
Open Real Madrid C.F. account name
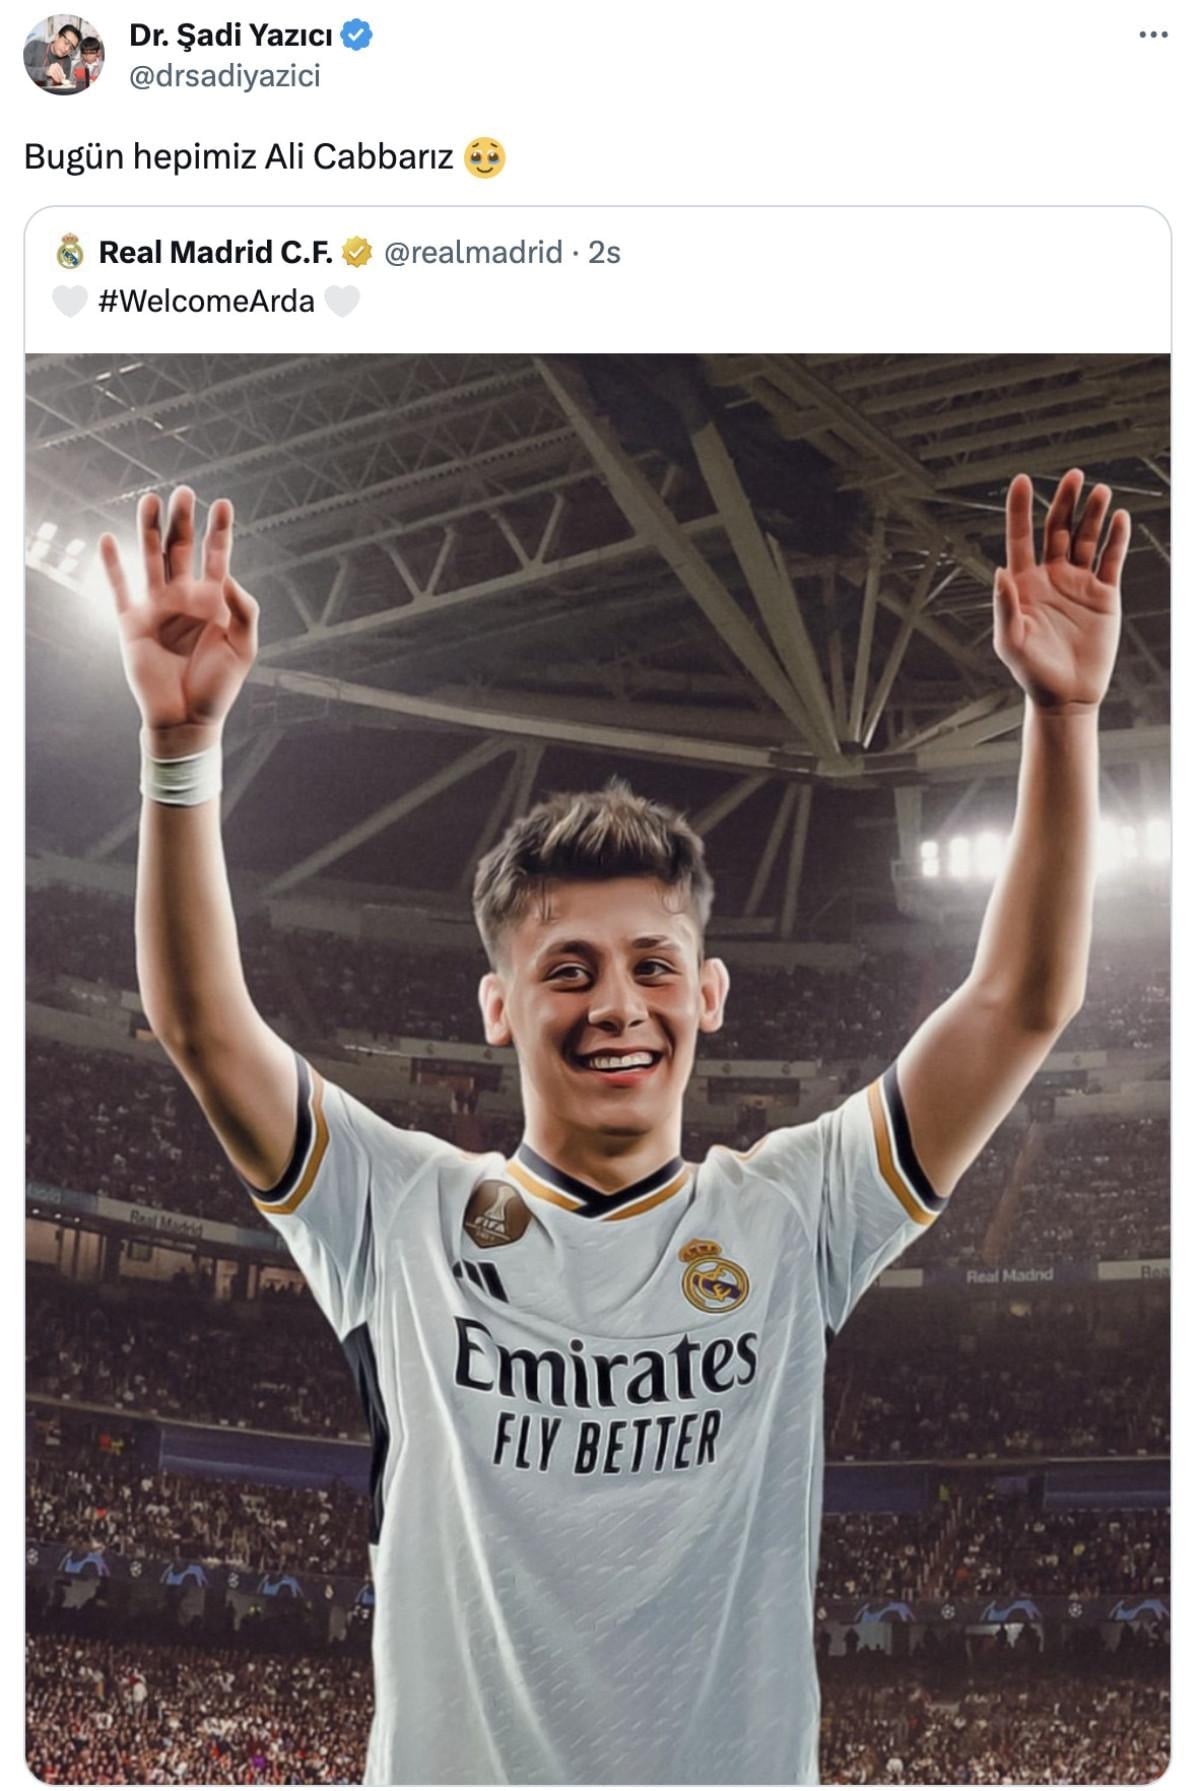point(216,252)
